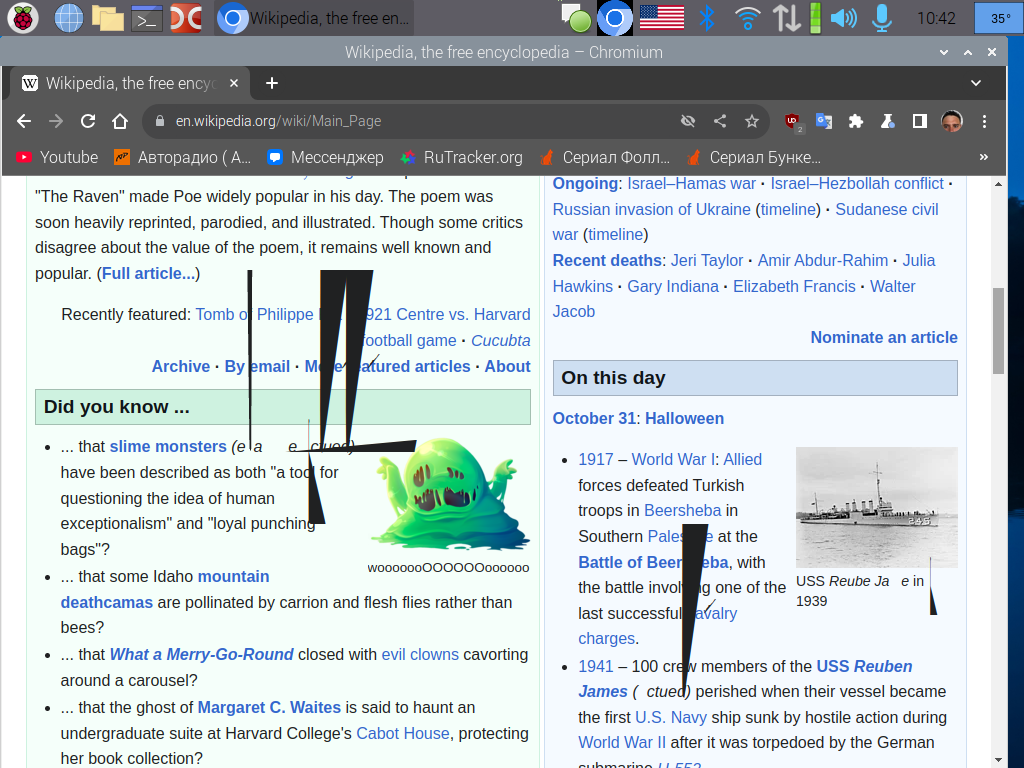Open the Wi-Fi network menu
This screenshot has height=768, width=1024.
point(747,18)
